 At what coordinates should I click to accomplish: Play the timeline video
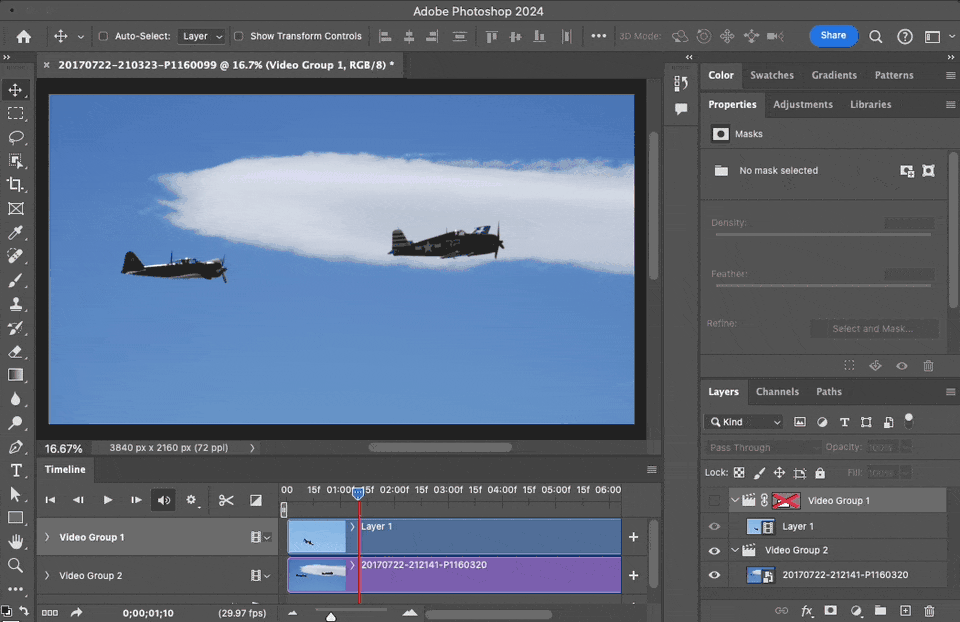(x=108, y=500)
